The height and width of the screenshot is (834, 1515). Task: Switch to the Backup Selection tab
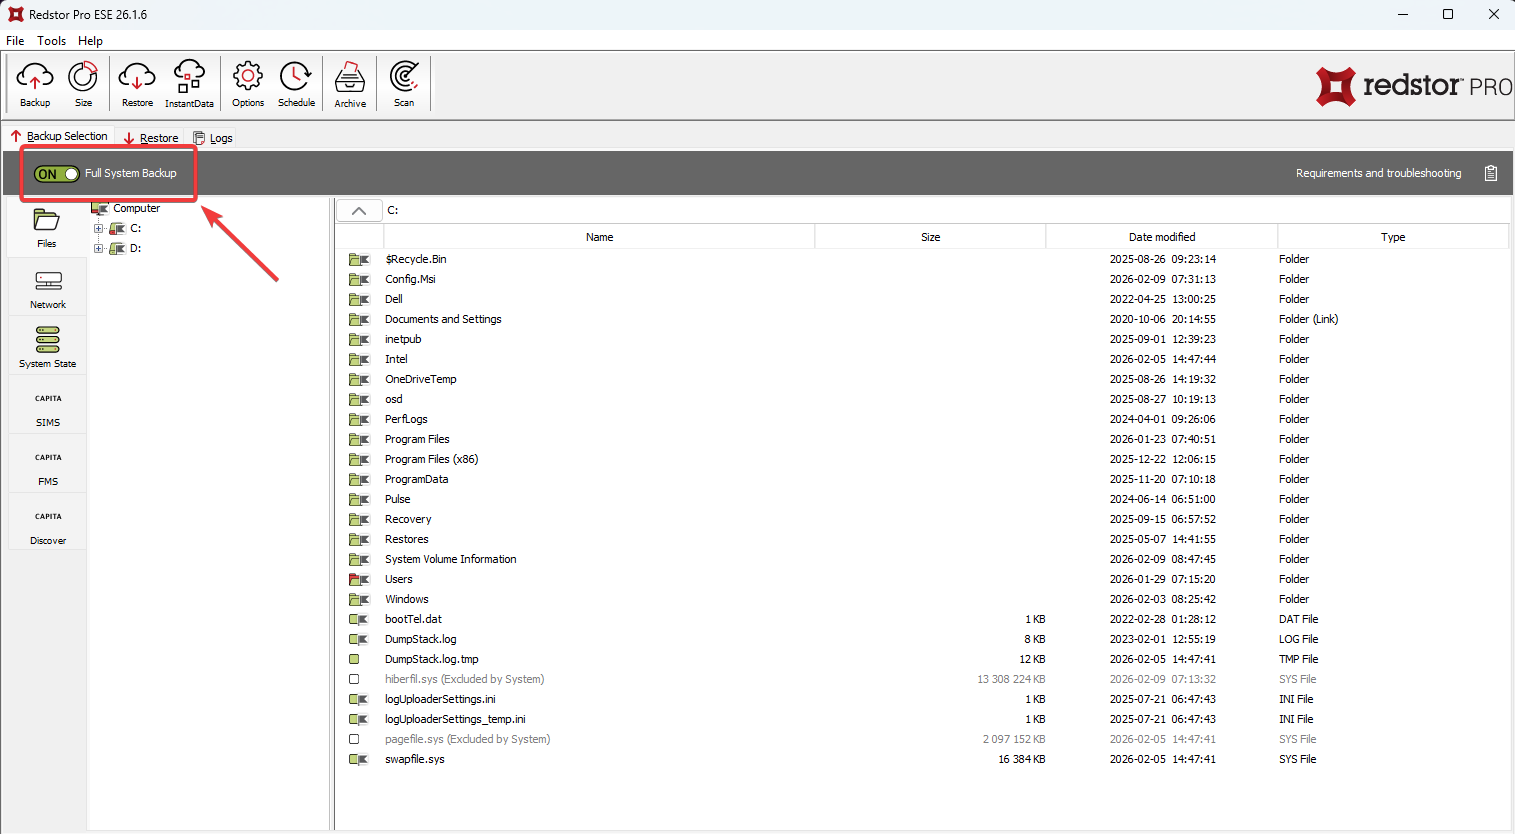pos(59,136)
